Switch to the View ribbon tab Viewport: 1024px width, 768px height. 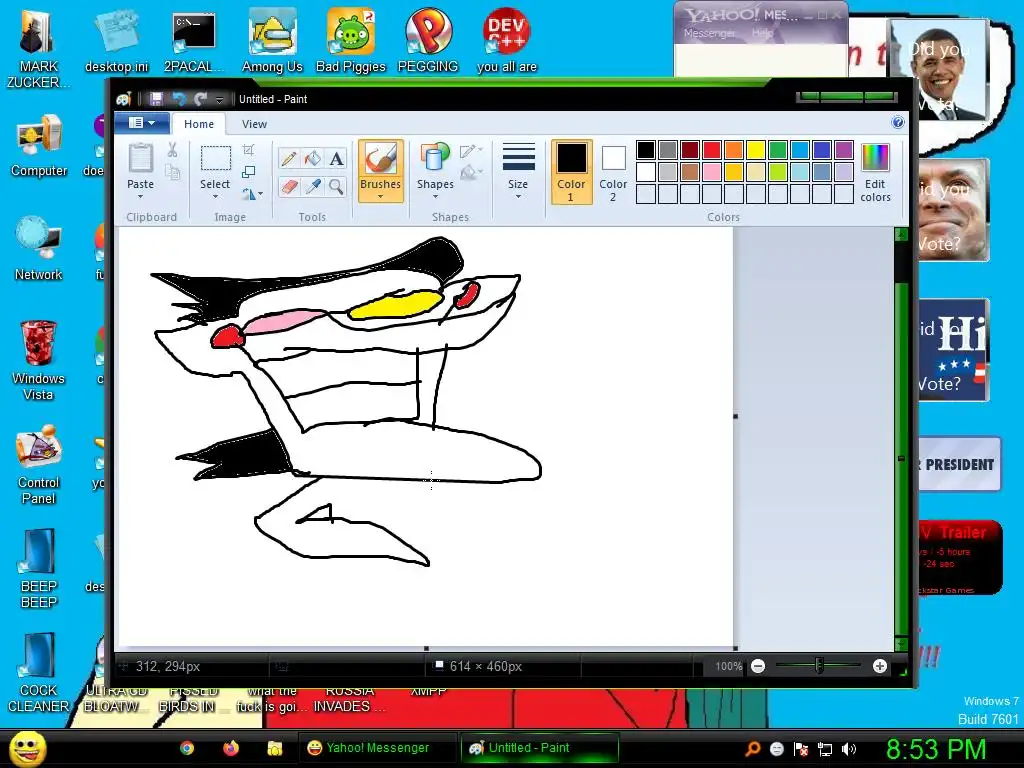[x=254, y=124]
